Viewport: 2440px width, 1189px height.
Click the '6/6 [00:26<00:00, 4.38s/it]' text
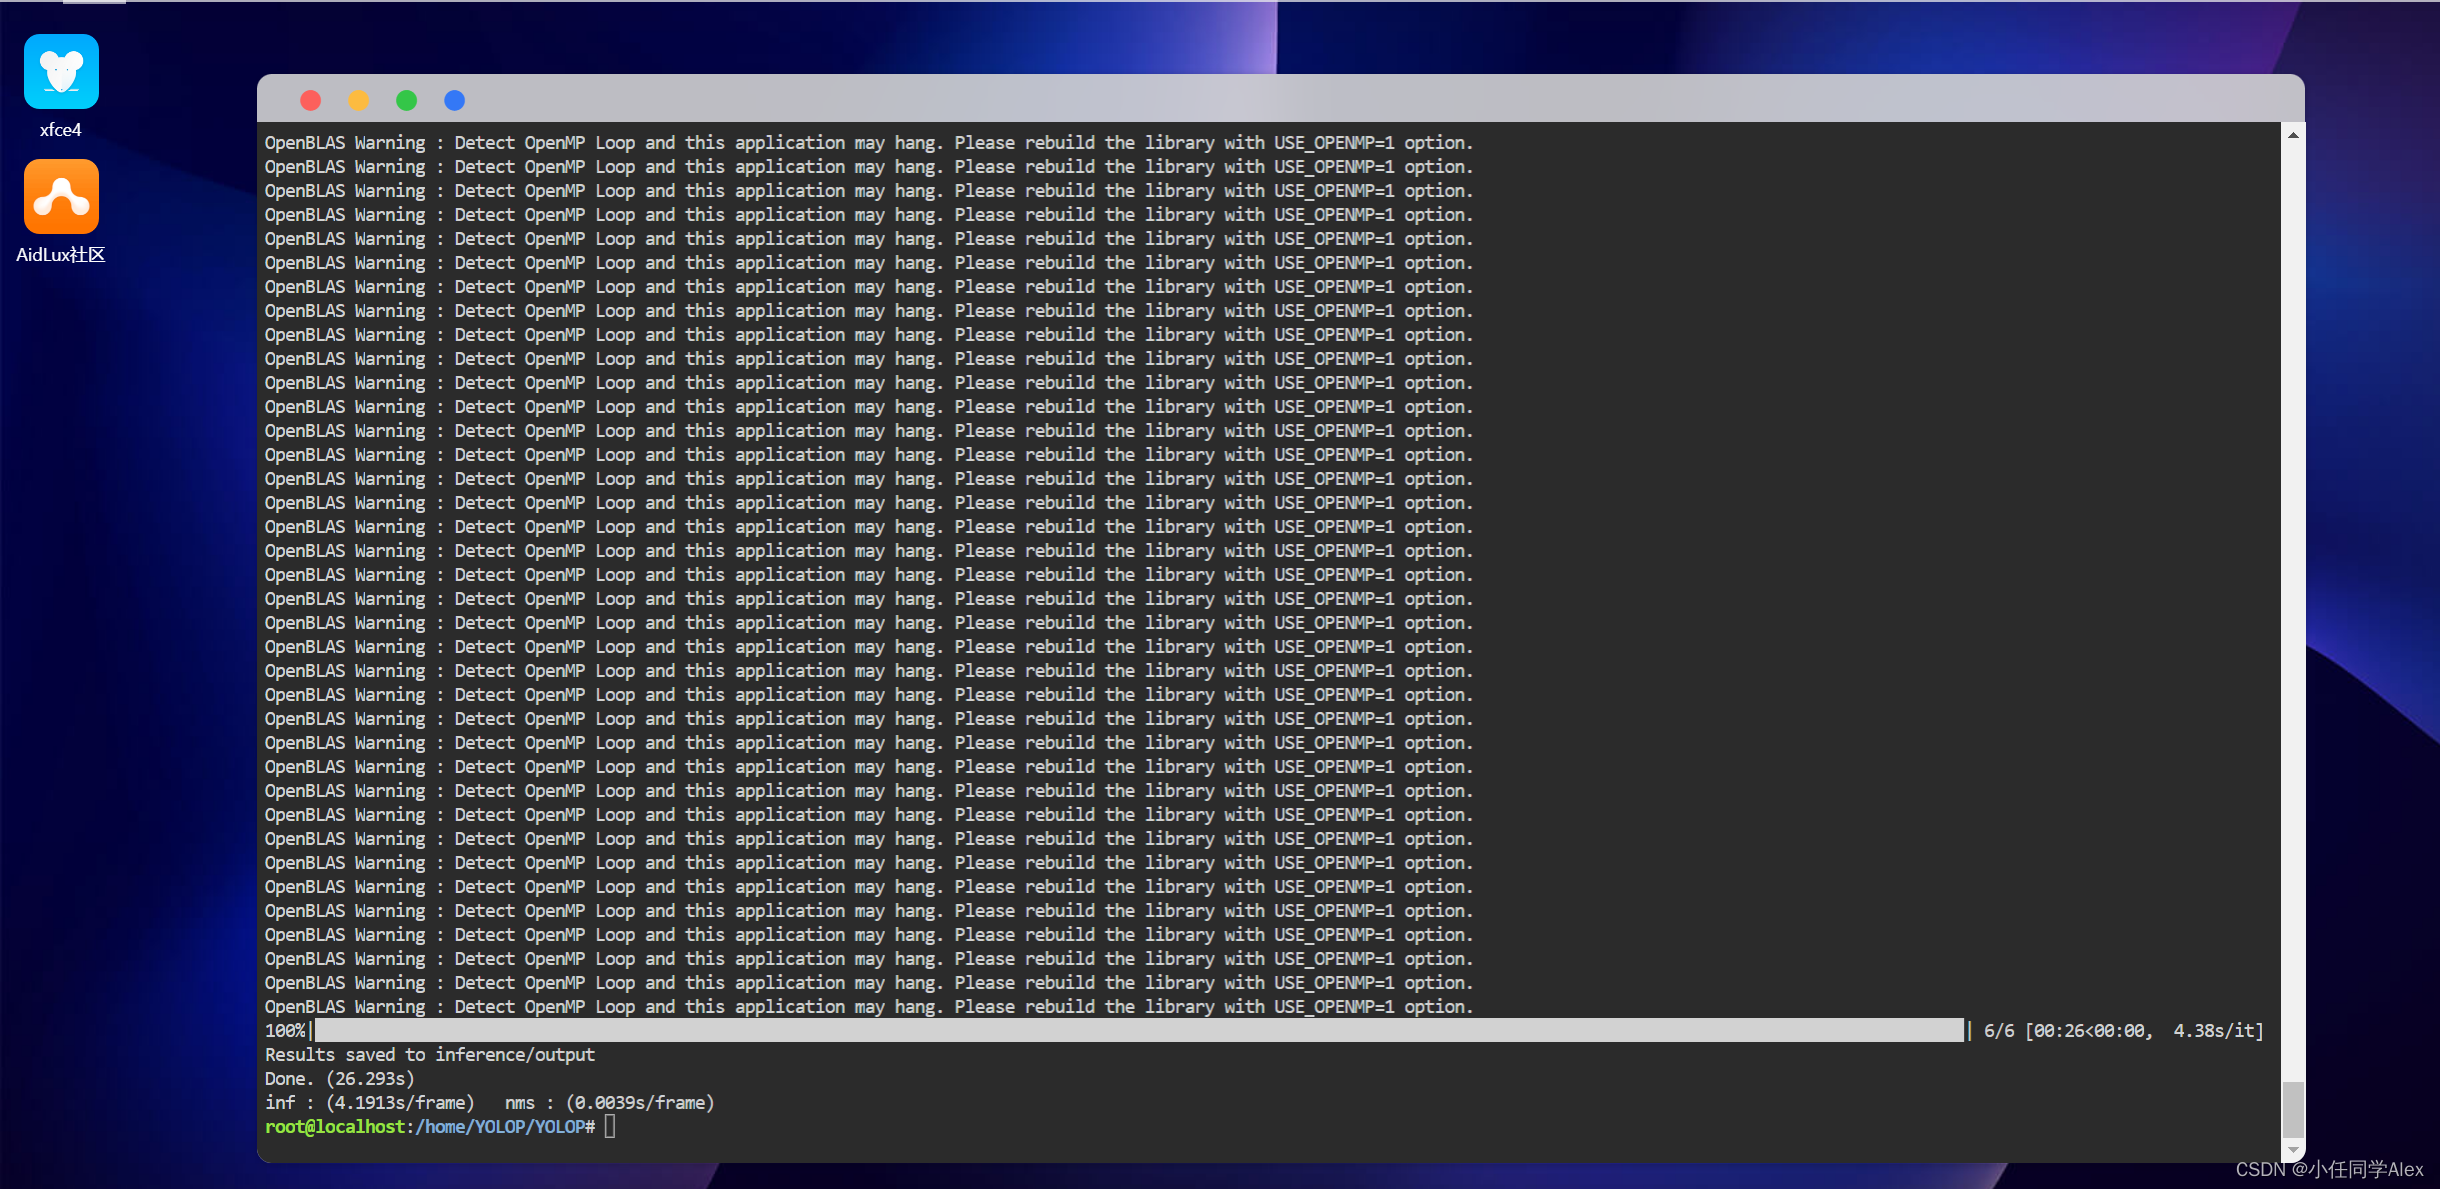coord(2123,1031)
